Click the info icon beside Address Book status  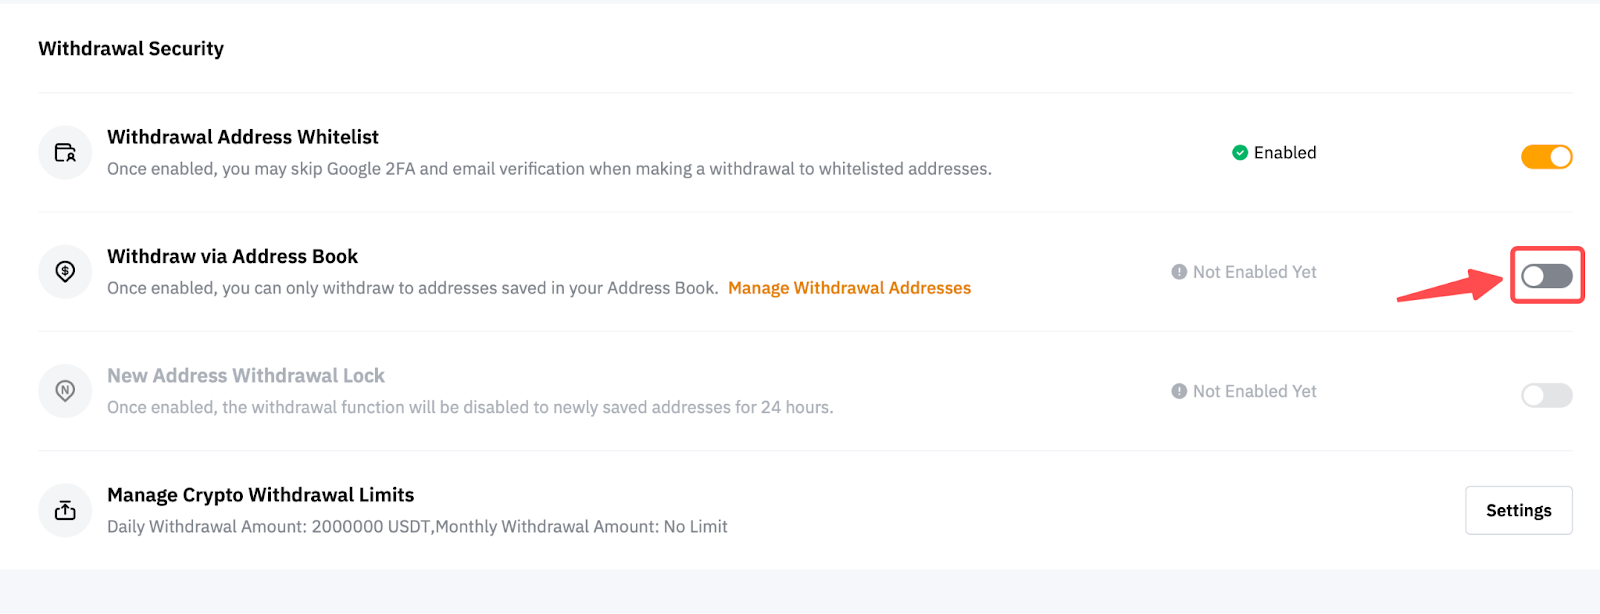click(x=1179, y=272)
